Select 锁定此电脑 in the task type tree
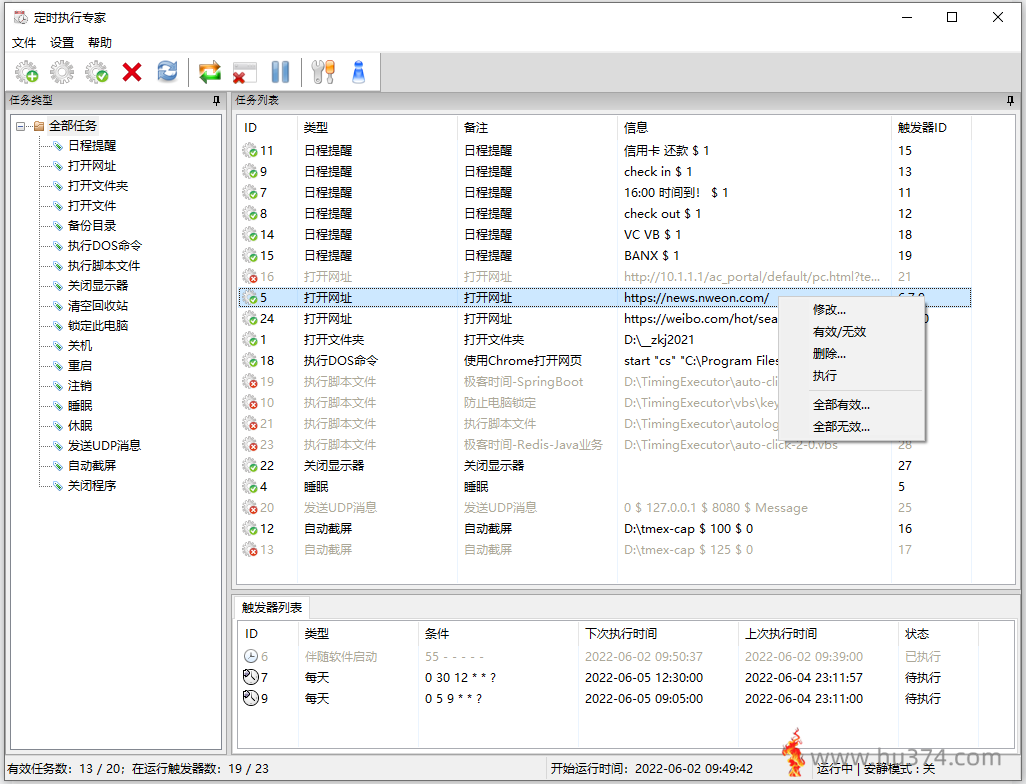Viewport: 1026px width, 784px height. [x=98, y=326]
